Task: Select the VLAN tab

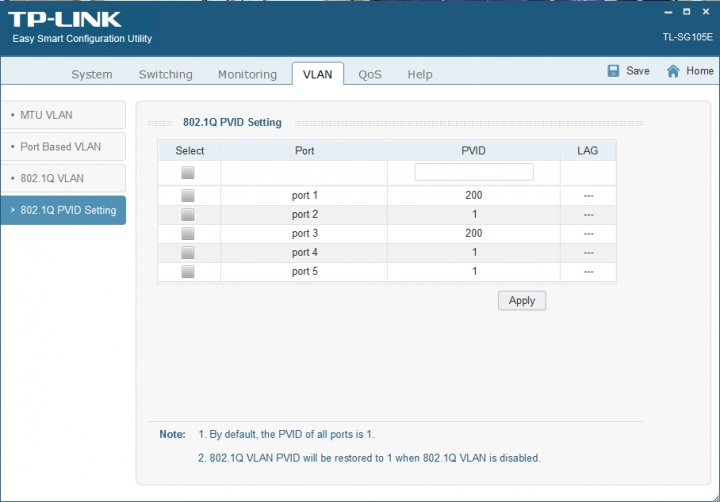Action: (x=318, y=74)
